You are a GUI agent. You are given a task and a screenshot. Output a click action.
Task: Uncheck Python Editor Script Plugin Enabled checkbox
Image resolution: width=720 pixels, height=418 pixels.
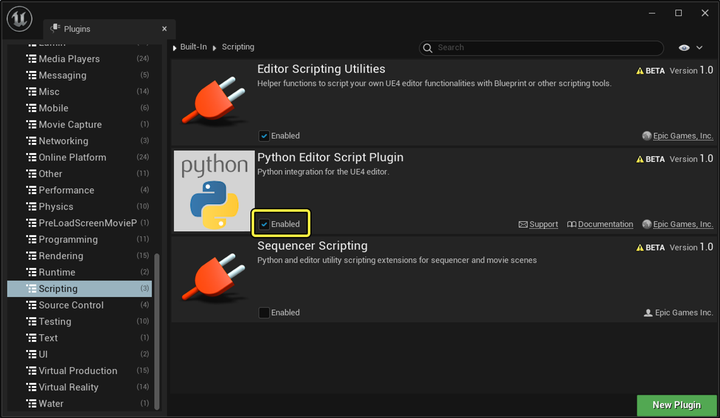tap(264, 224)
